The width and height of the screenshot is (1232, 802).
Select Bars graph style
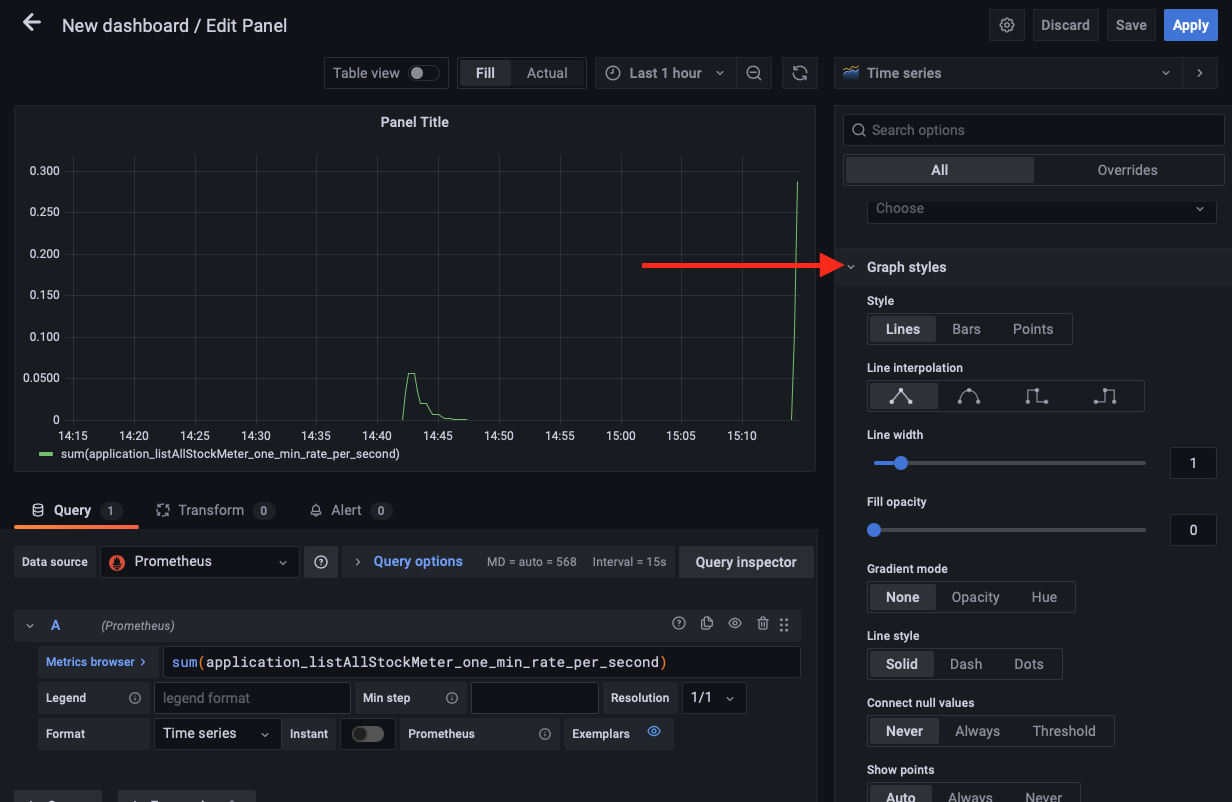point(966,329)
